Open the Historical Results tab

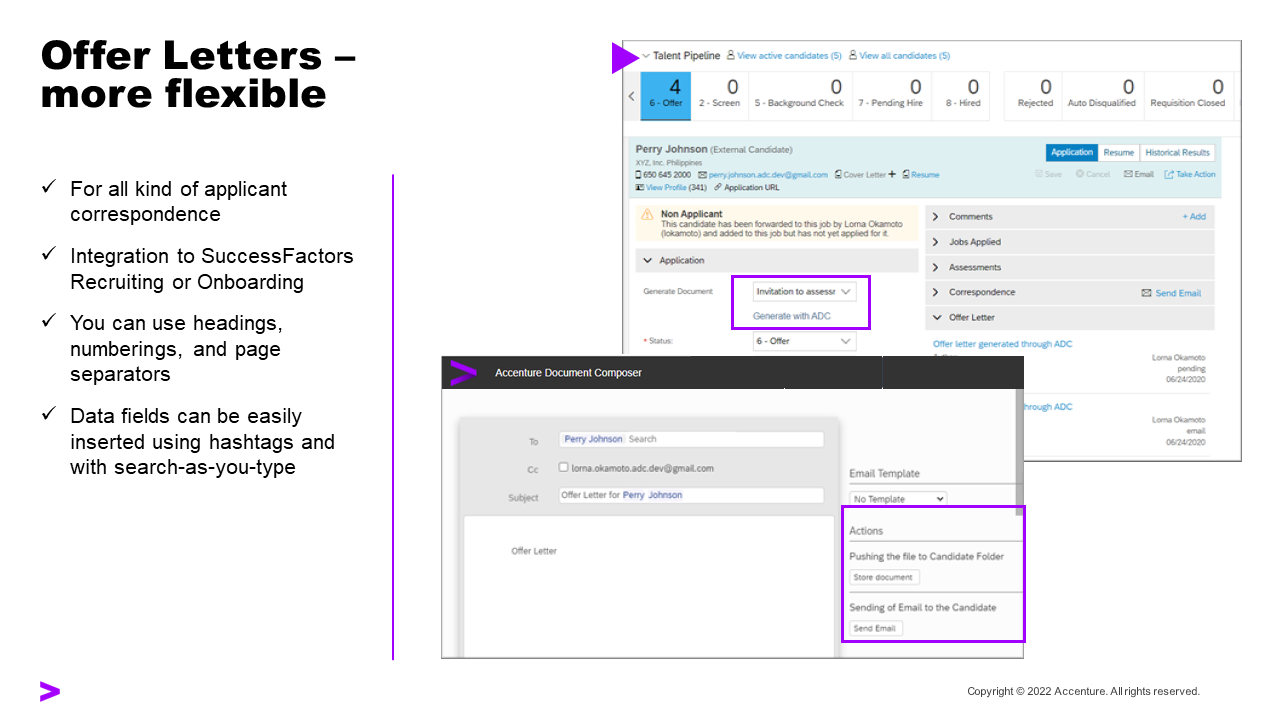(1177, 153)
